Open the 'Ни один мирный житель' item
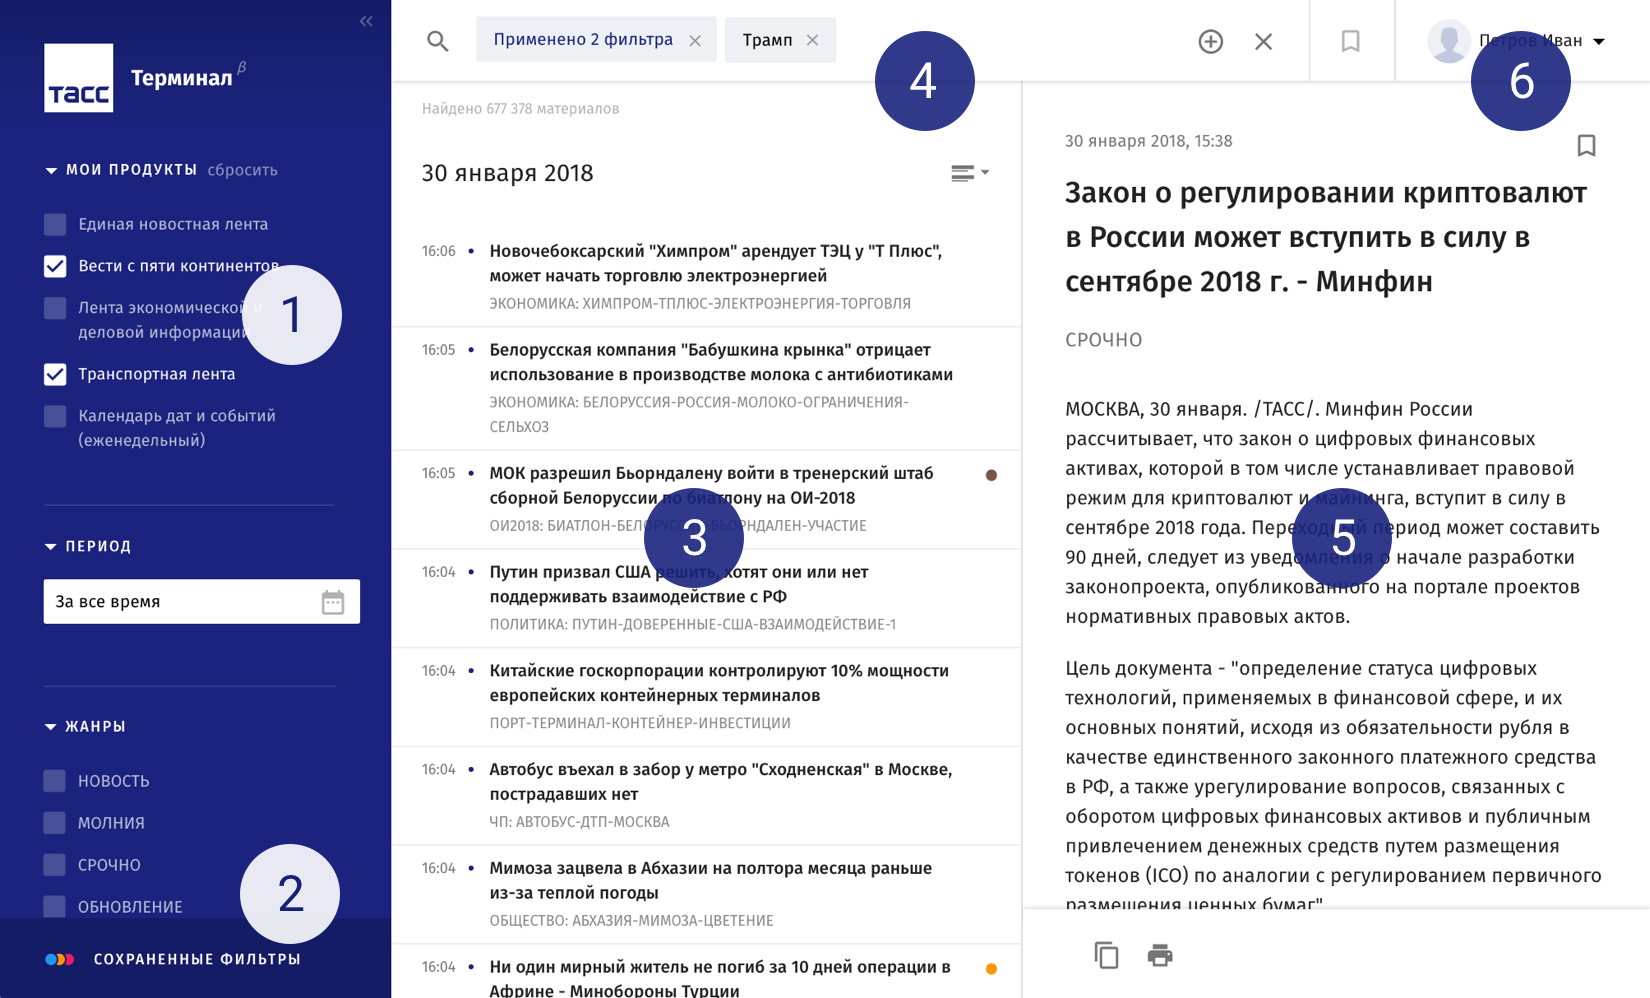The image size is (1650, 998). pyautogui.click(x=706, y=972)
